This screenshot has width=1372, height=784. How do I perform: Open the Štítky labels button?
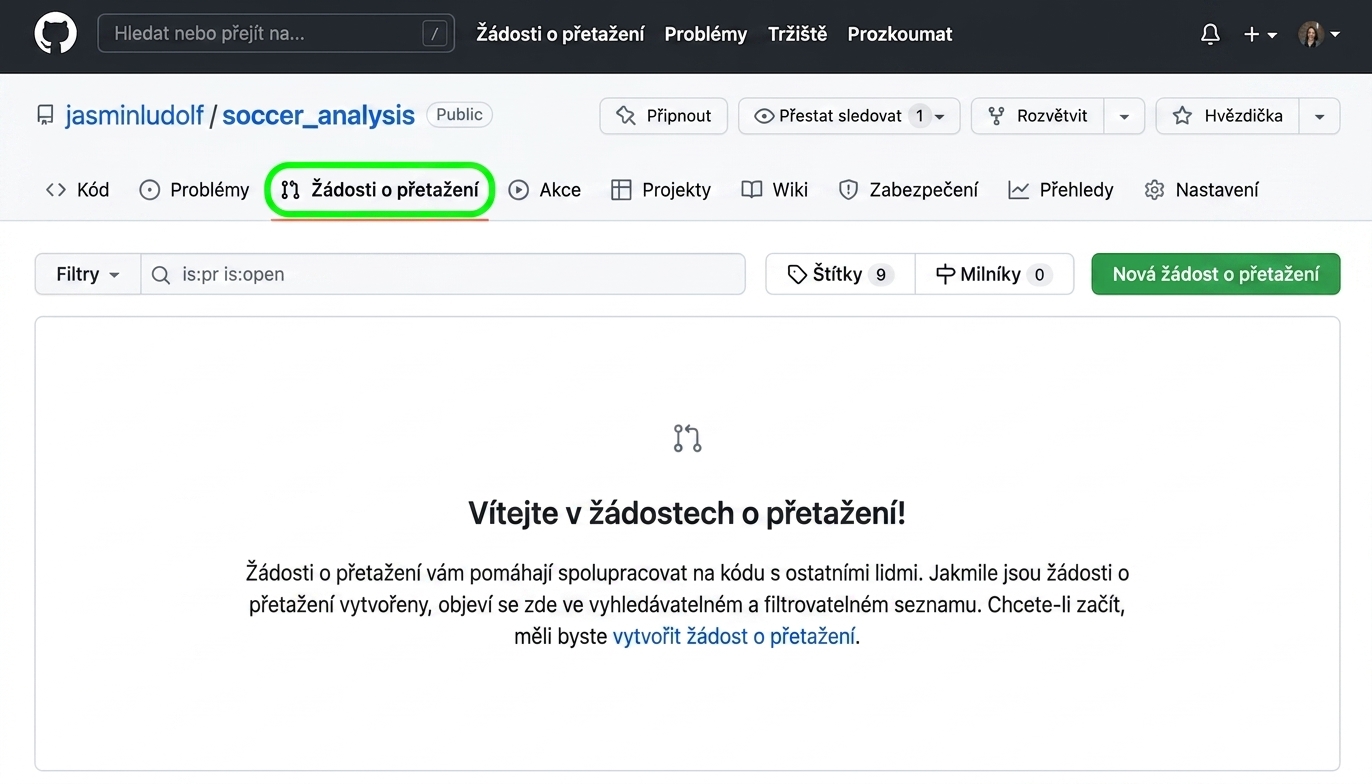coord(840,274)
